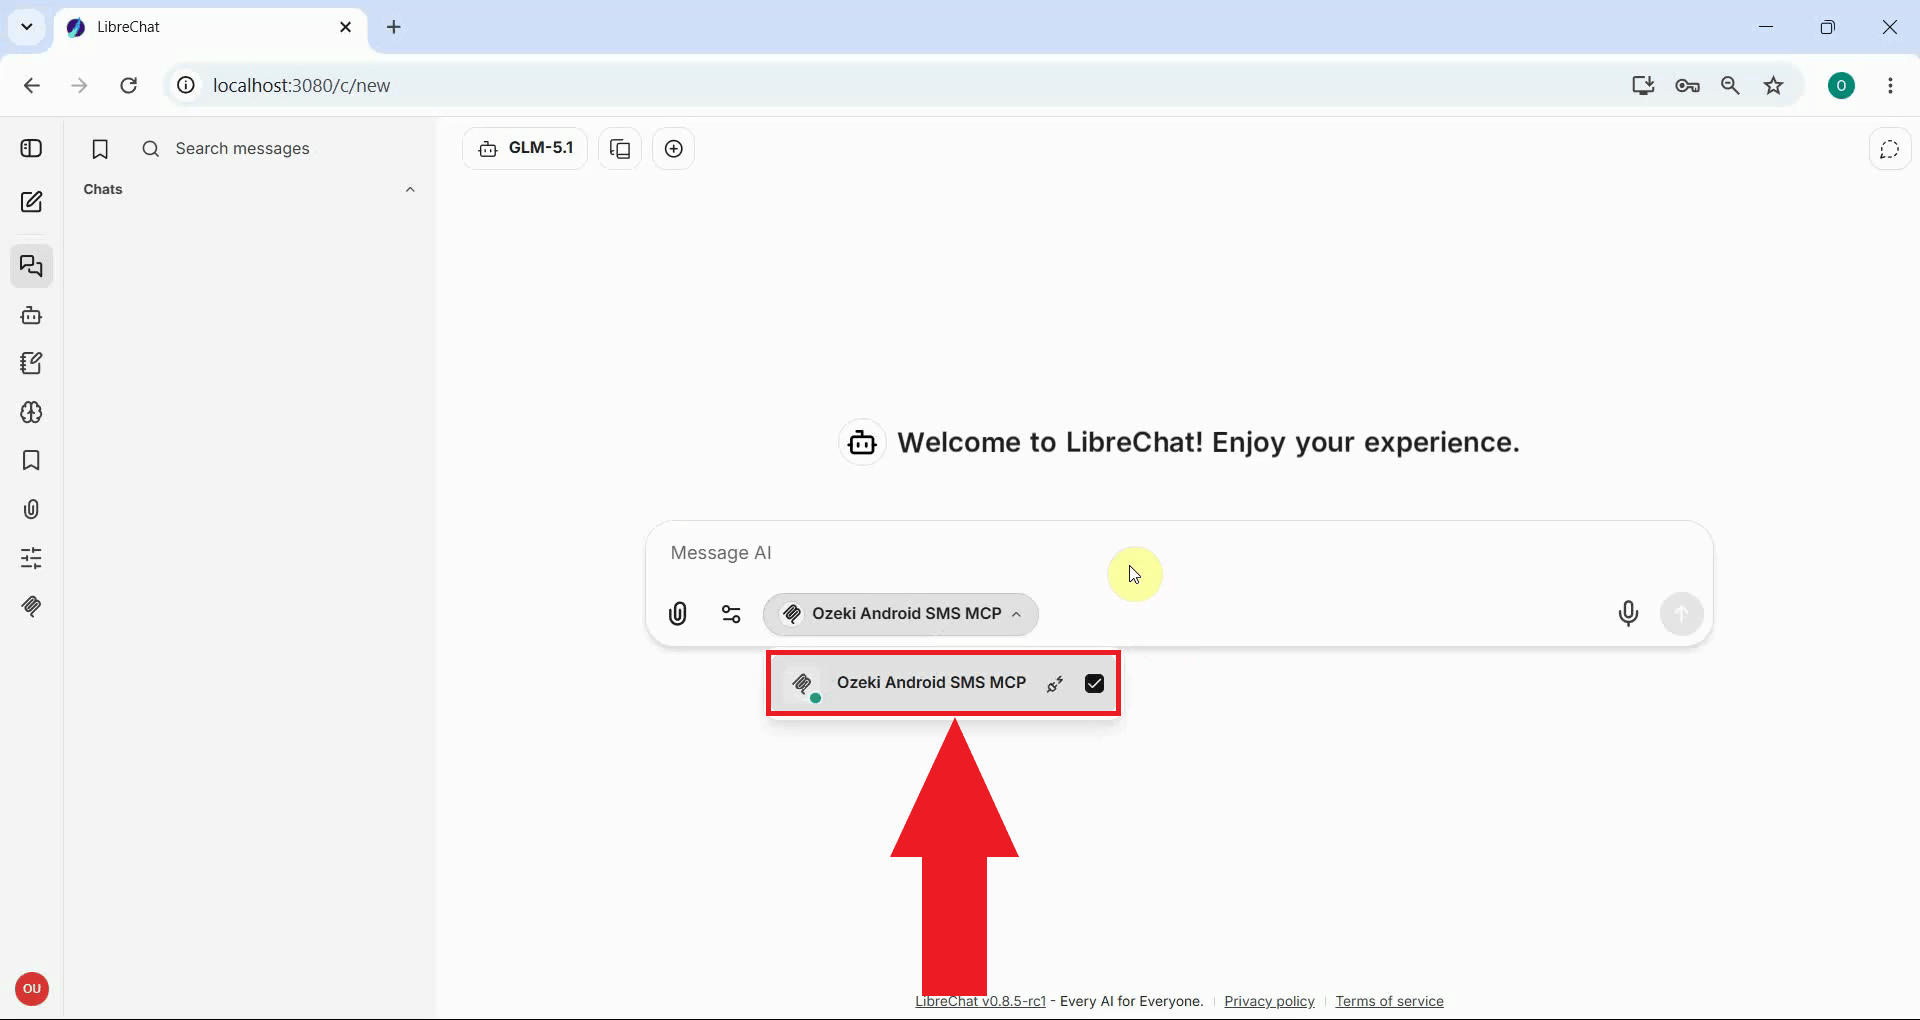The image size is (1920, 1020).
Task: Reload the current page
Action: pos(129,86)
